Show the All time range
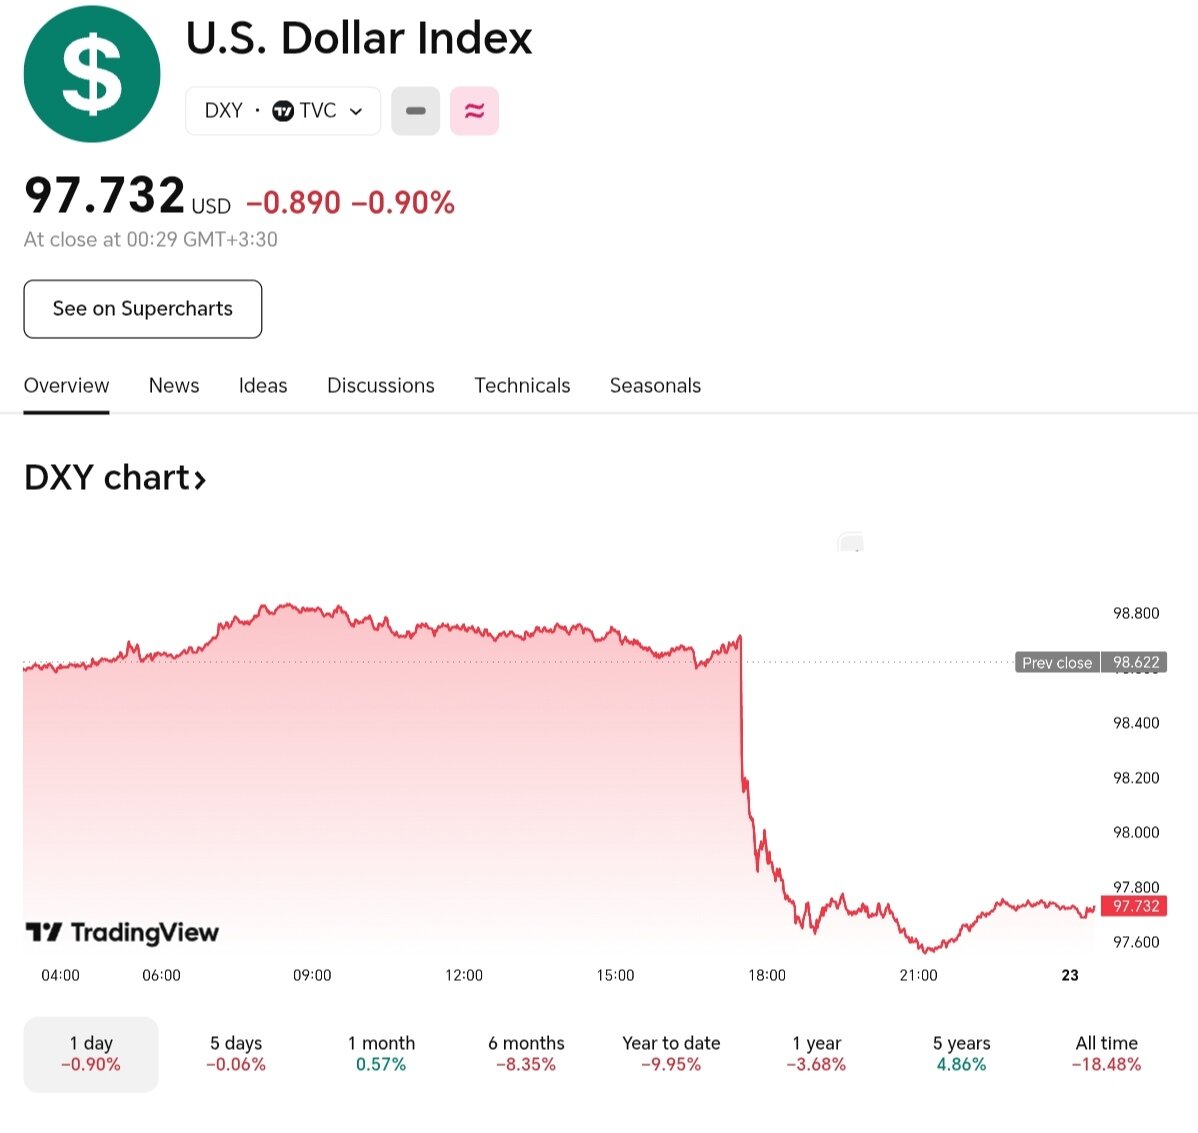The width and height of the screenshot is (1198, 1133). click(x=1106, y=1054)
